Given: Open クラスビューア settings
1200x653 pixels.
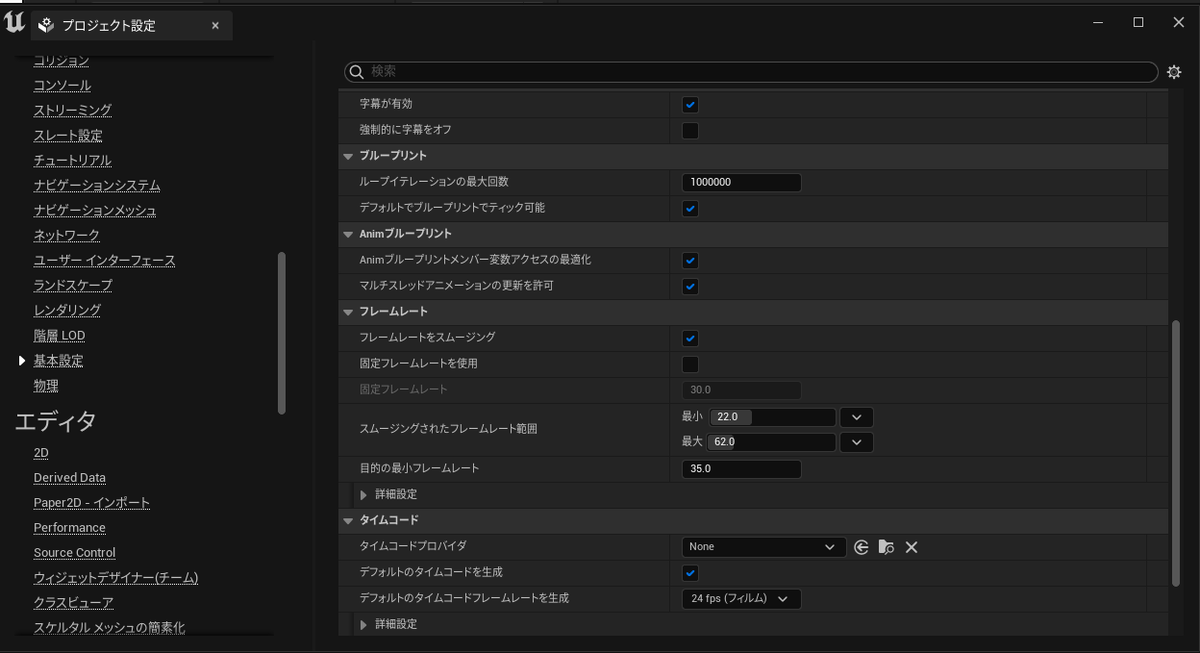Looking at the screenshot, I should (73, 603).
